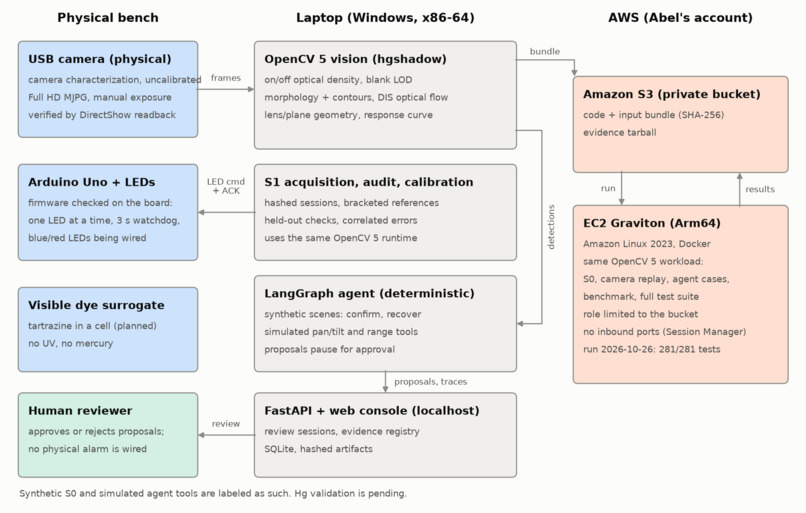Image resolution: width=806 pixels, height=513 pixels.
Task: Click 'tartrazine in a cell (planned)' line
Action: tap(93, 325)
